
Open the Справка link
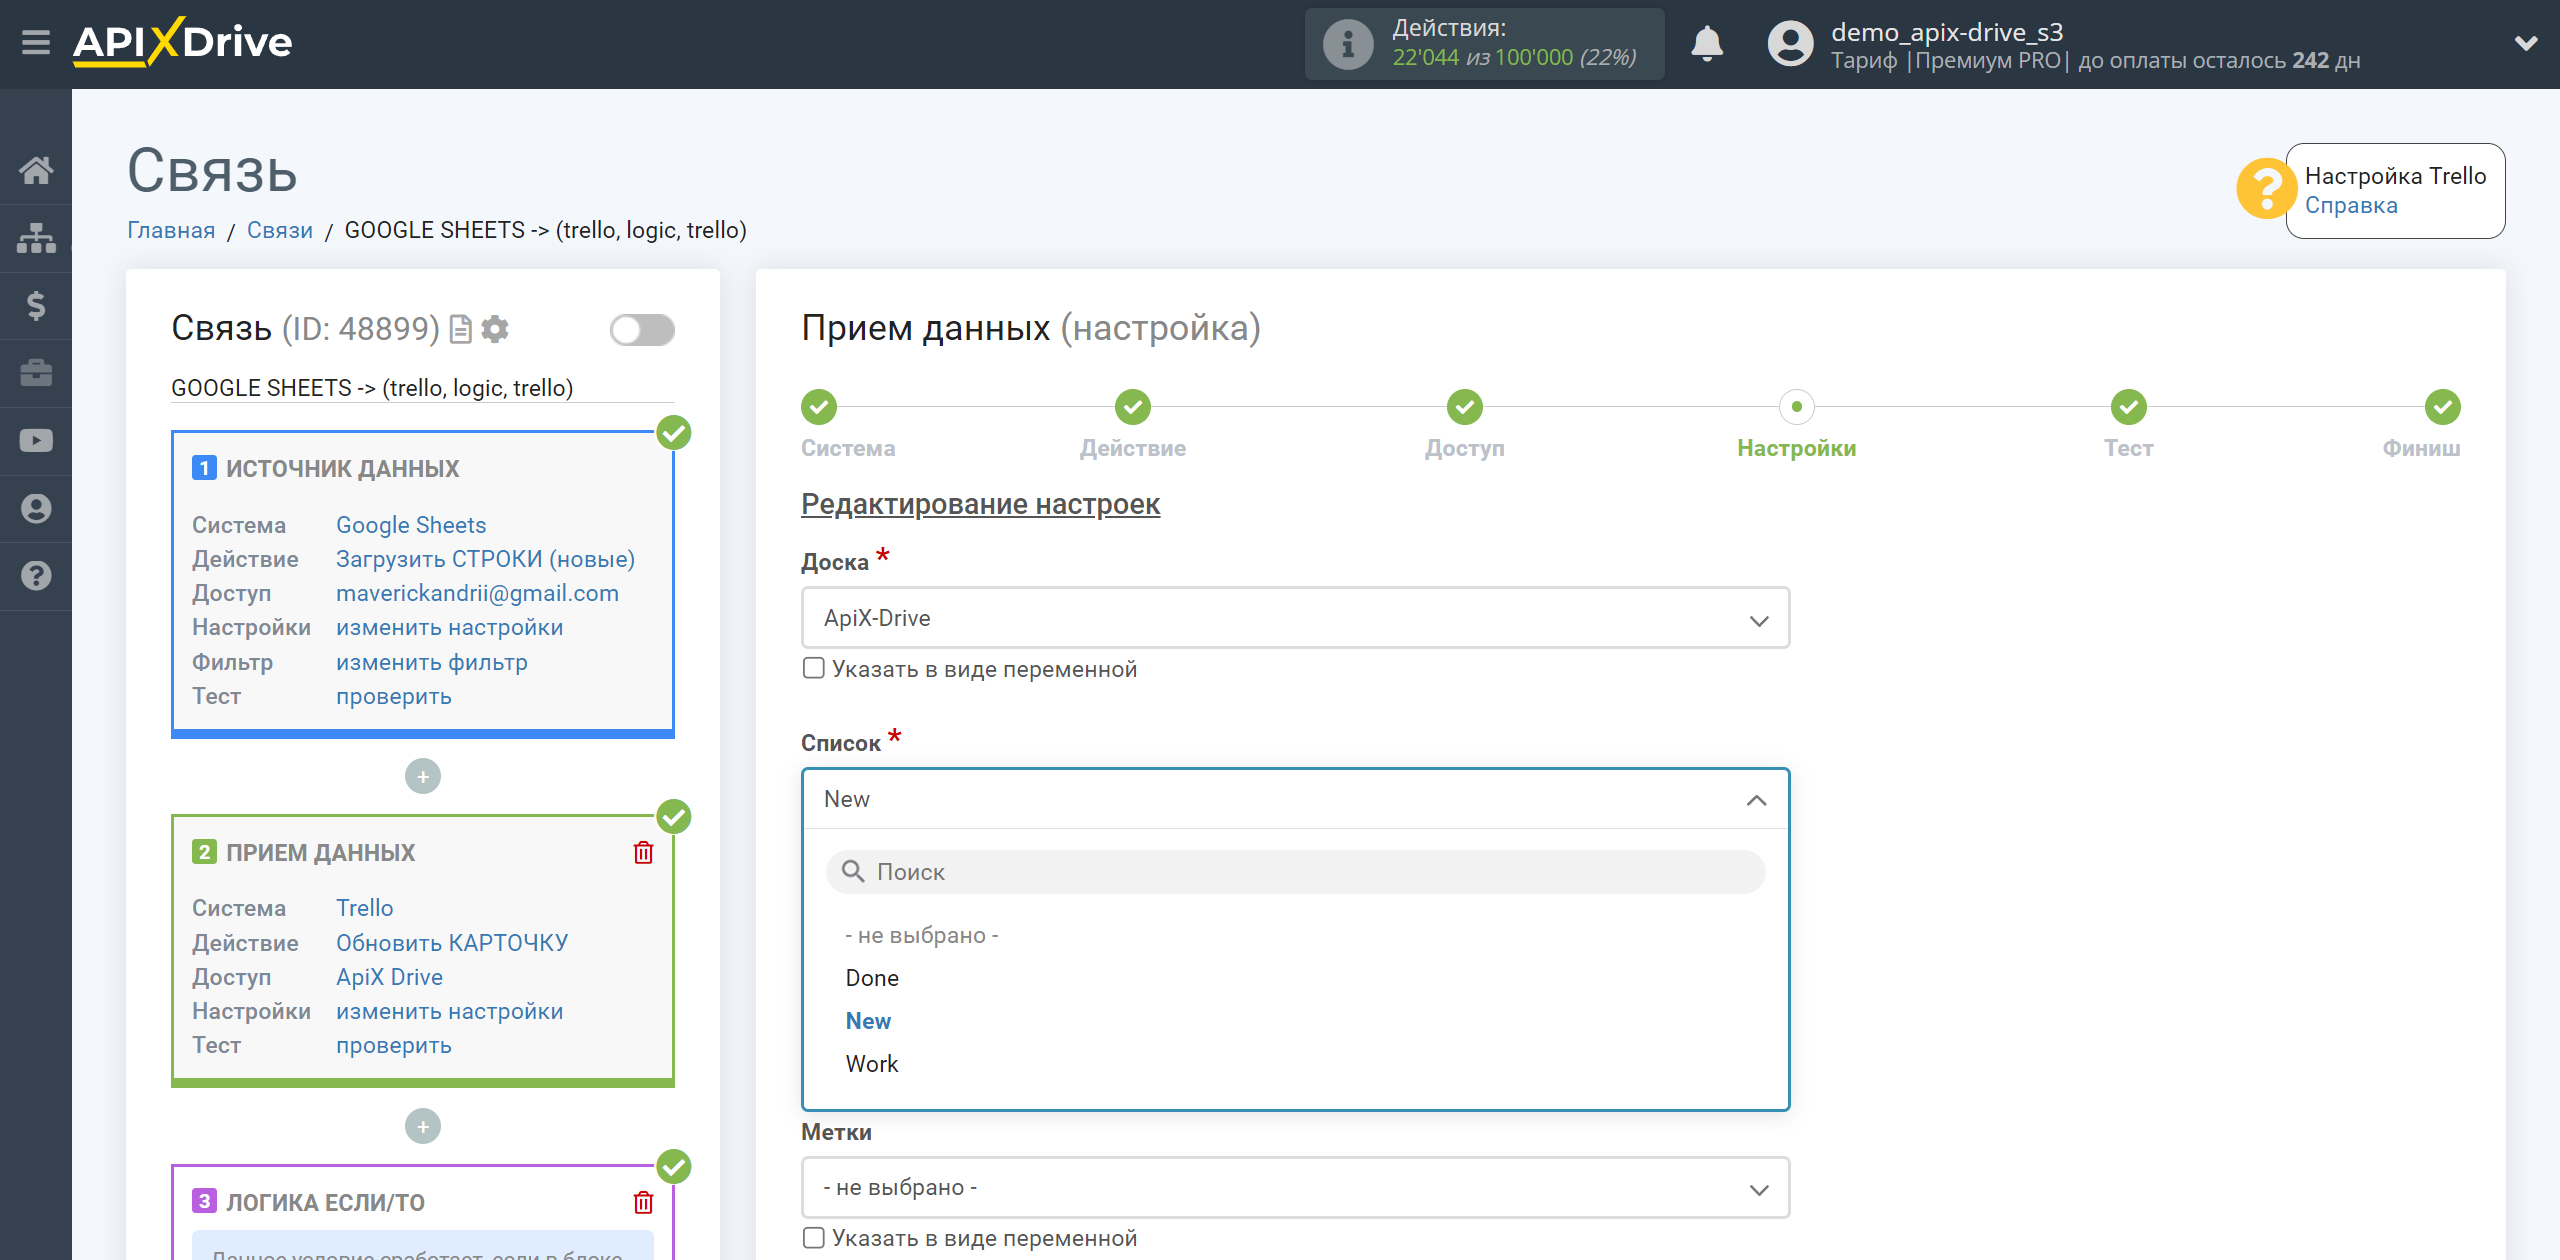coord(2350,206)
